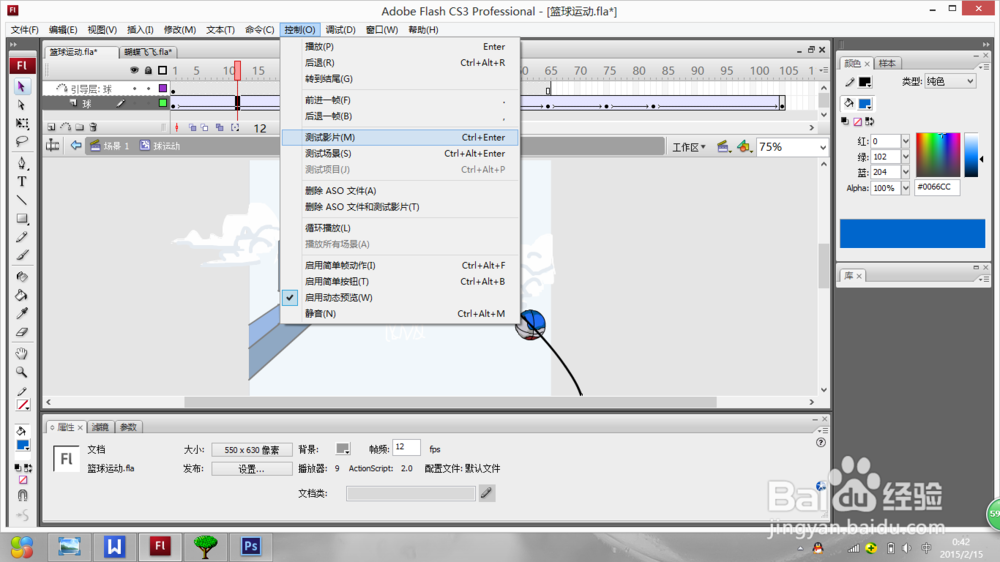Select the Ink Bottle tool
Screen dimensions: 1000x562
tap(22, 277)
